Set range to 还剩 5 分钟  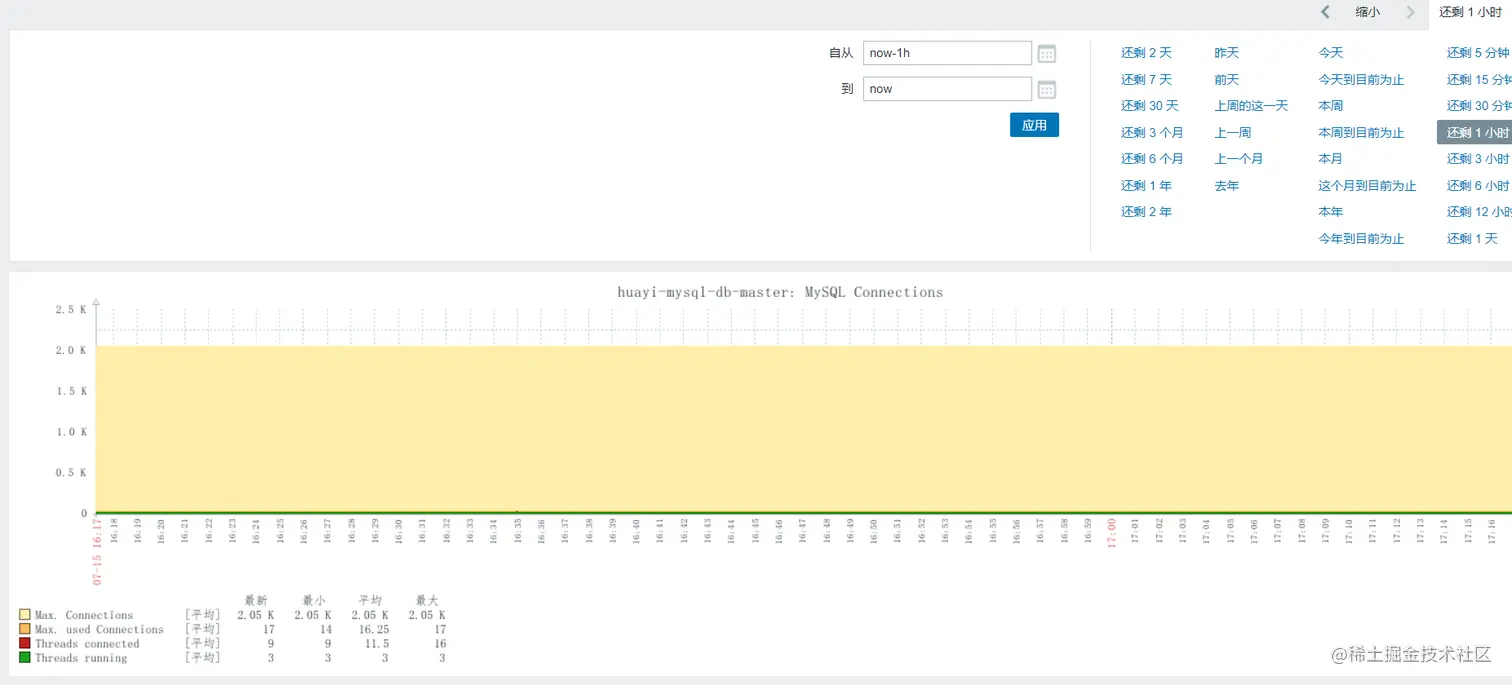point(1478,53)
